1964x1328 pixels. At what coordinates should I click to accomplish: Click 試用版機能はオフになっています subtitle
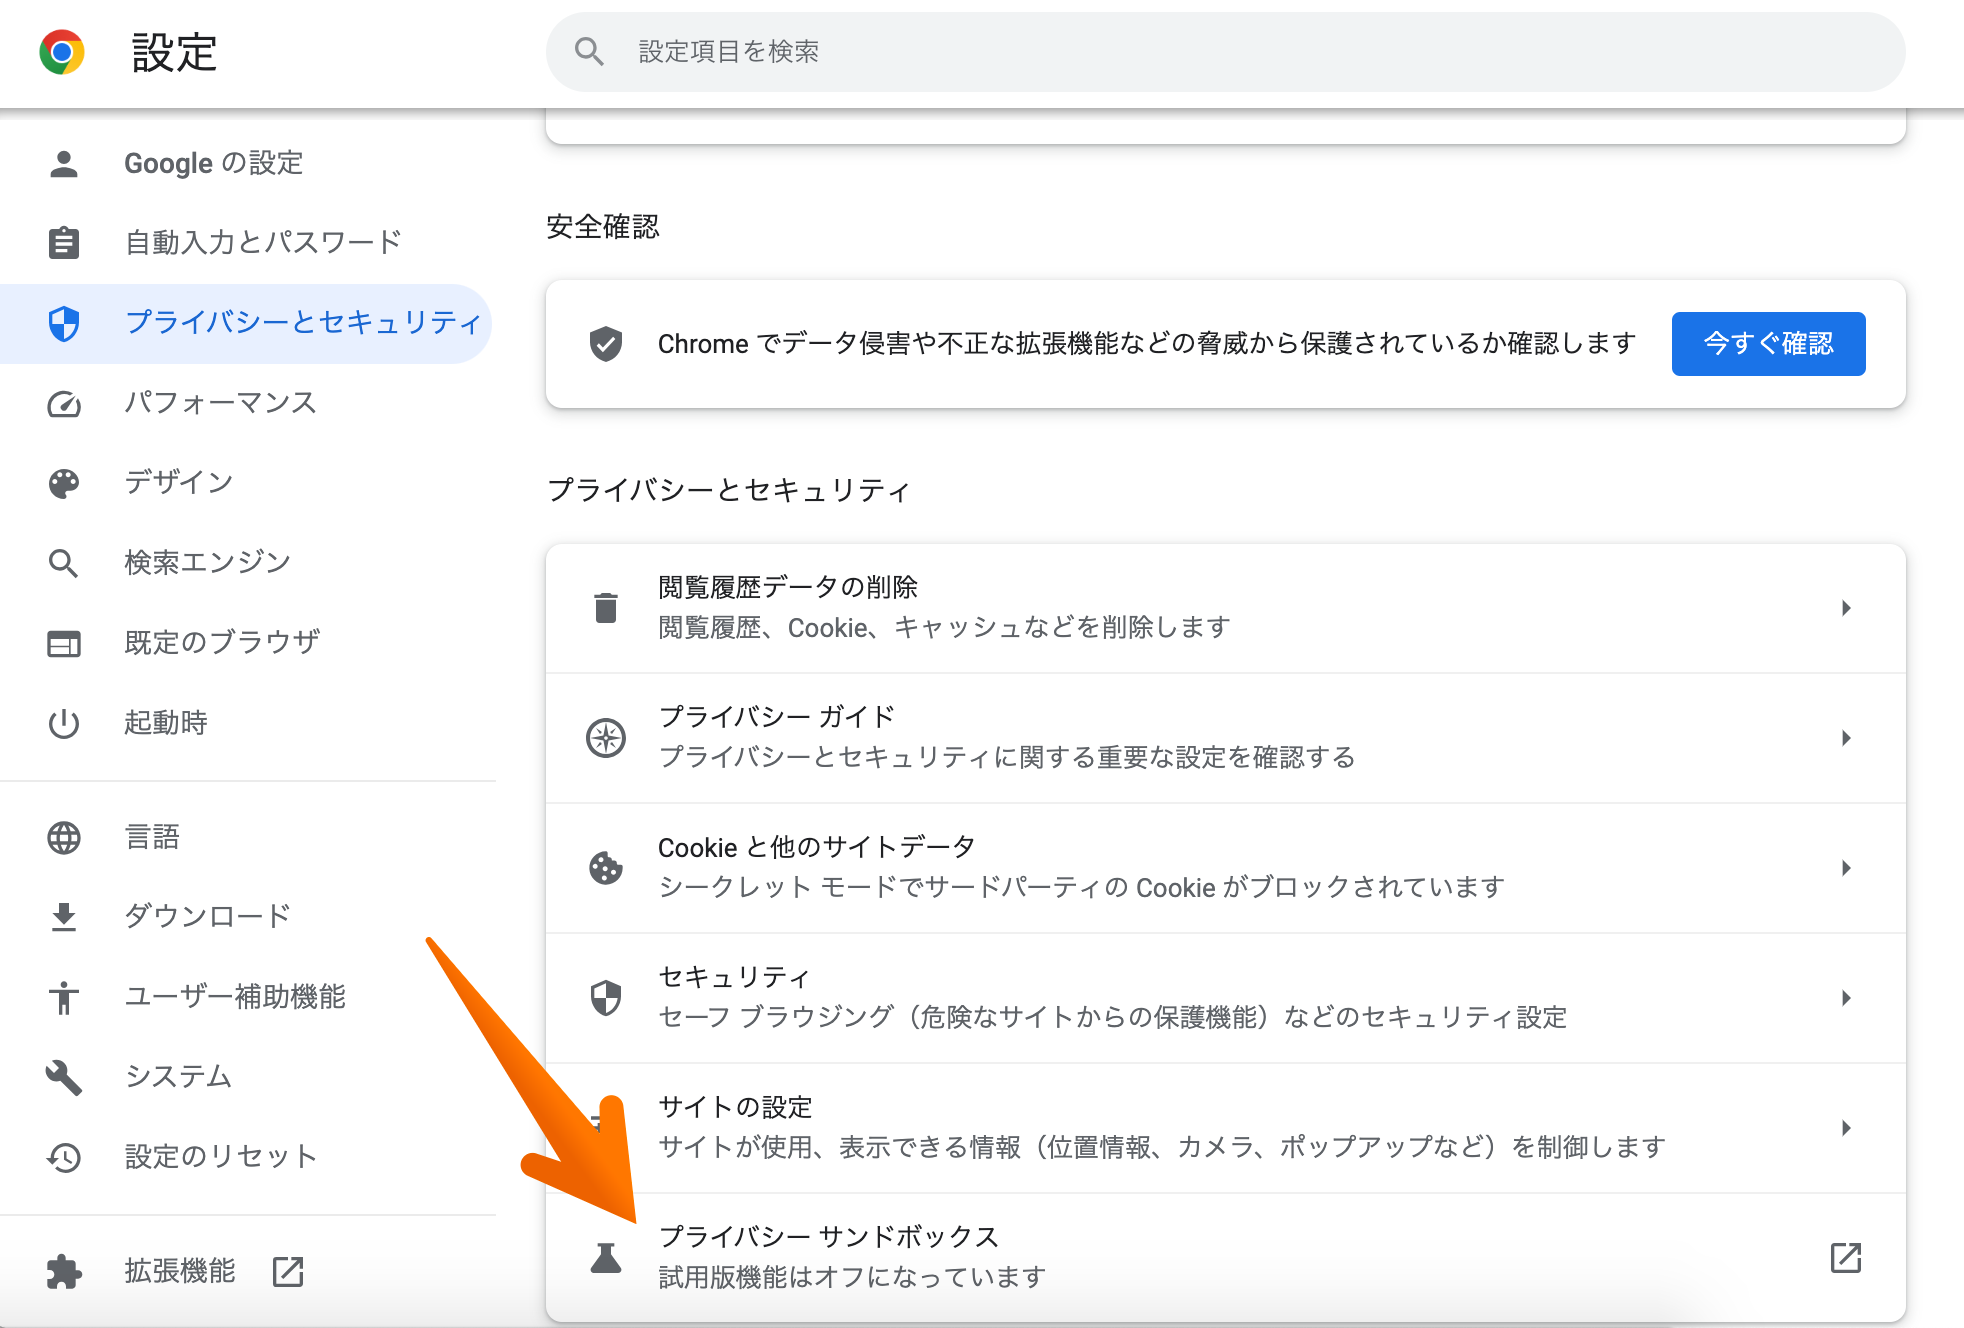tap(852, 1277)
